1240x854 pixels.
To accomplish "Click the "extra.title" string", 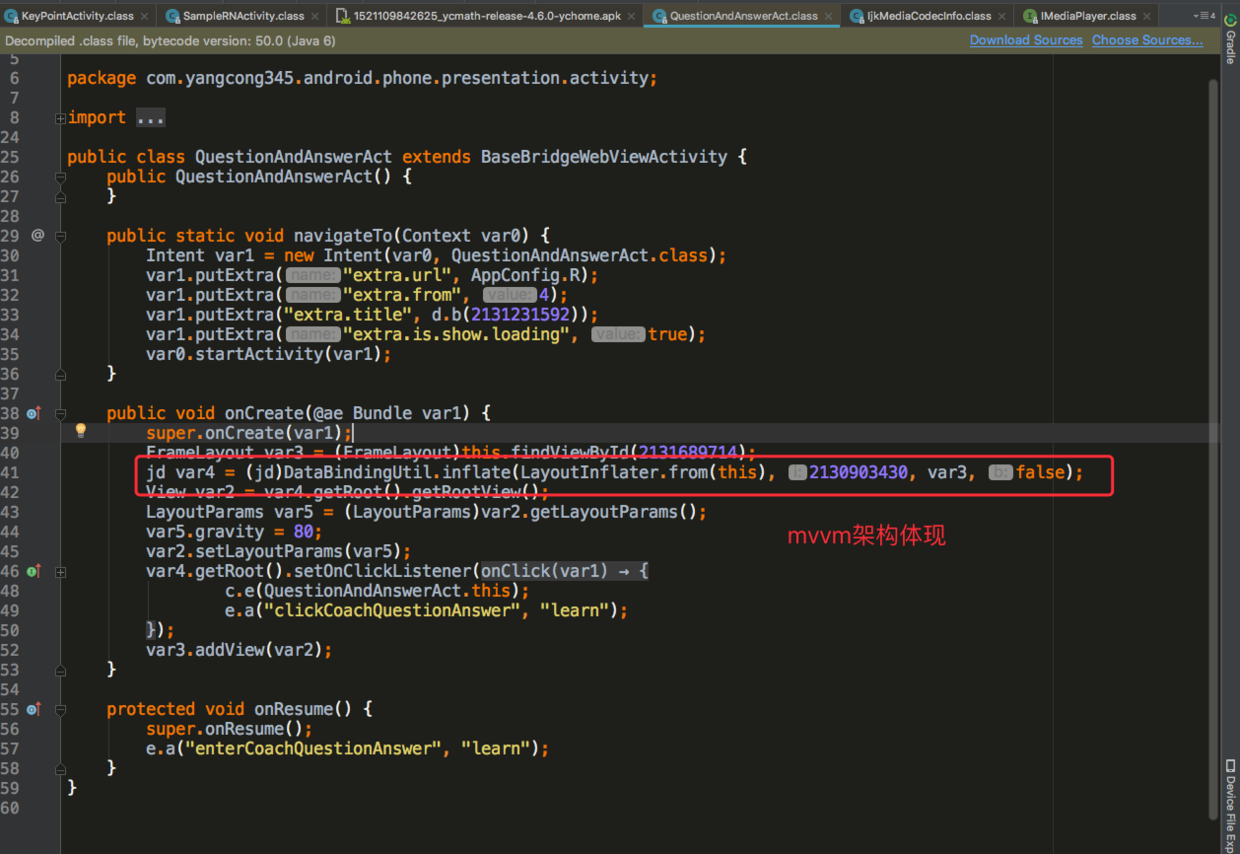I will 348,314.
